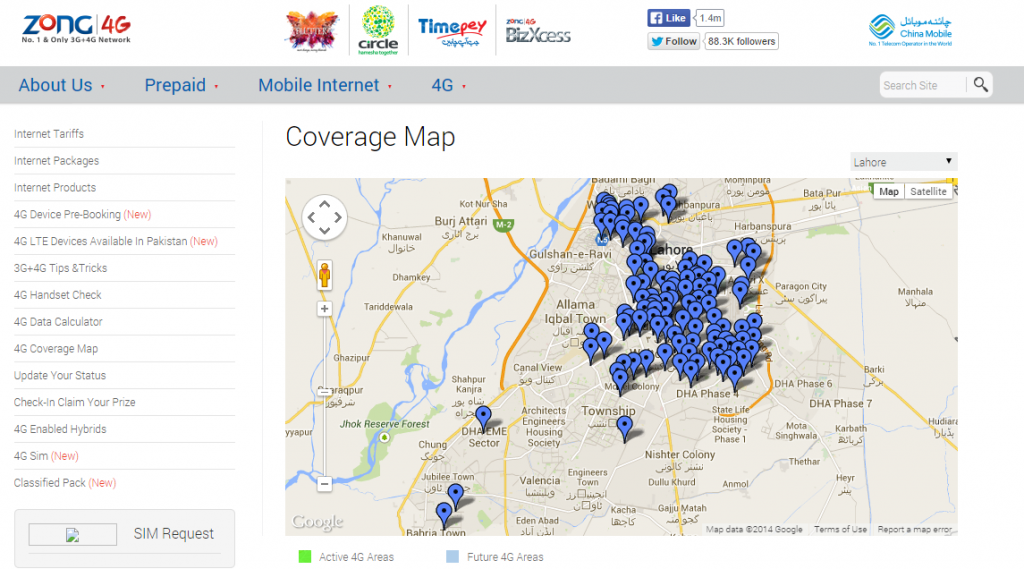Open 3G+4G Tips & Tricks link
The image size is (1024, 569).
(x=61, y=268)
